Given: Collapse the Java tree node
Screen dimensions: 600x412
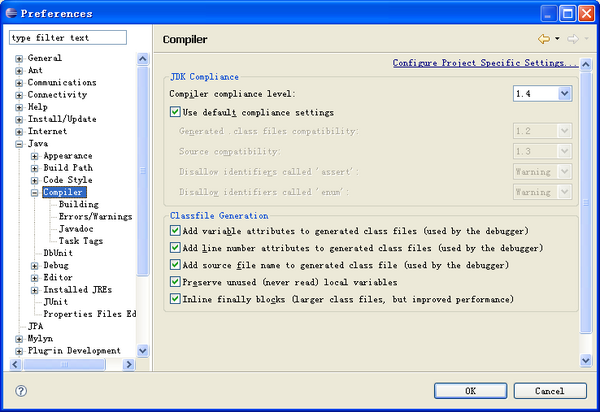Looking at the screenshot, I should point(19,144).
